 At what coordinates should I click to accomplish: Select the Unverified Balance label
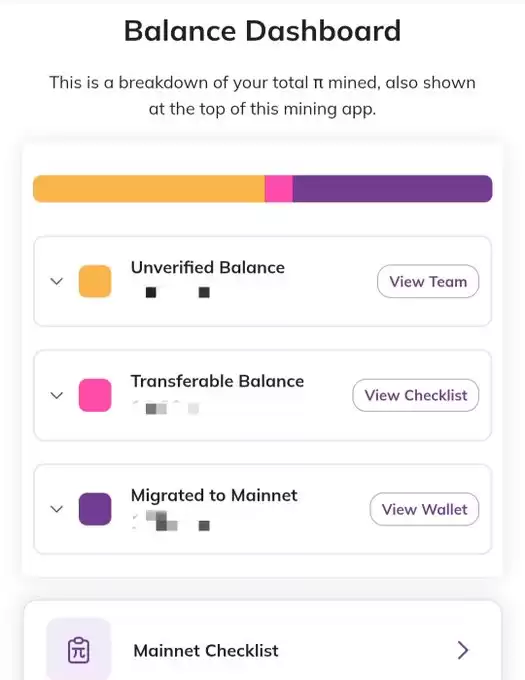pyautogui.click(x=208, y=268)
